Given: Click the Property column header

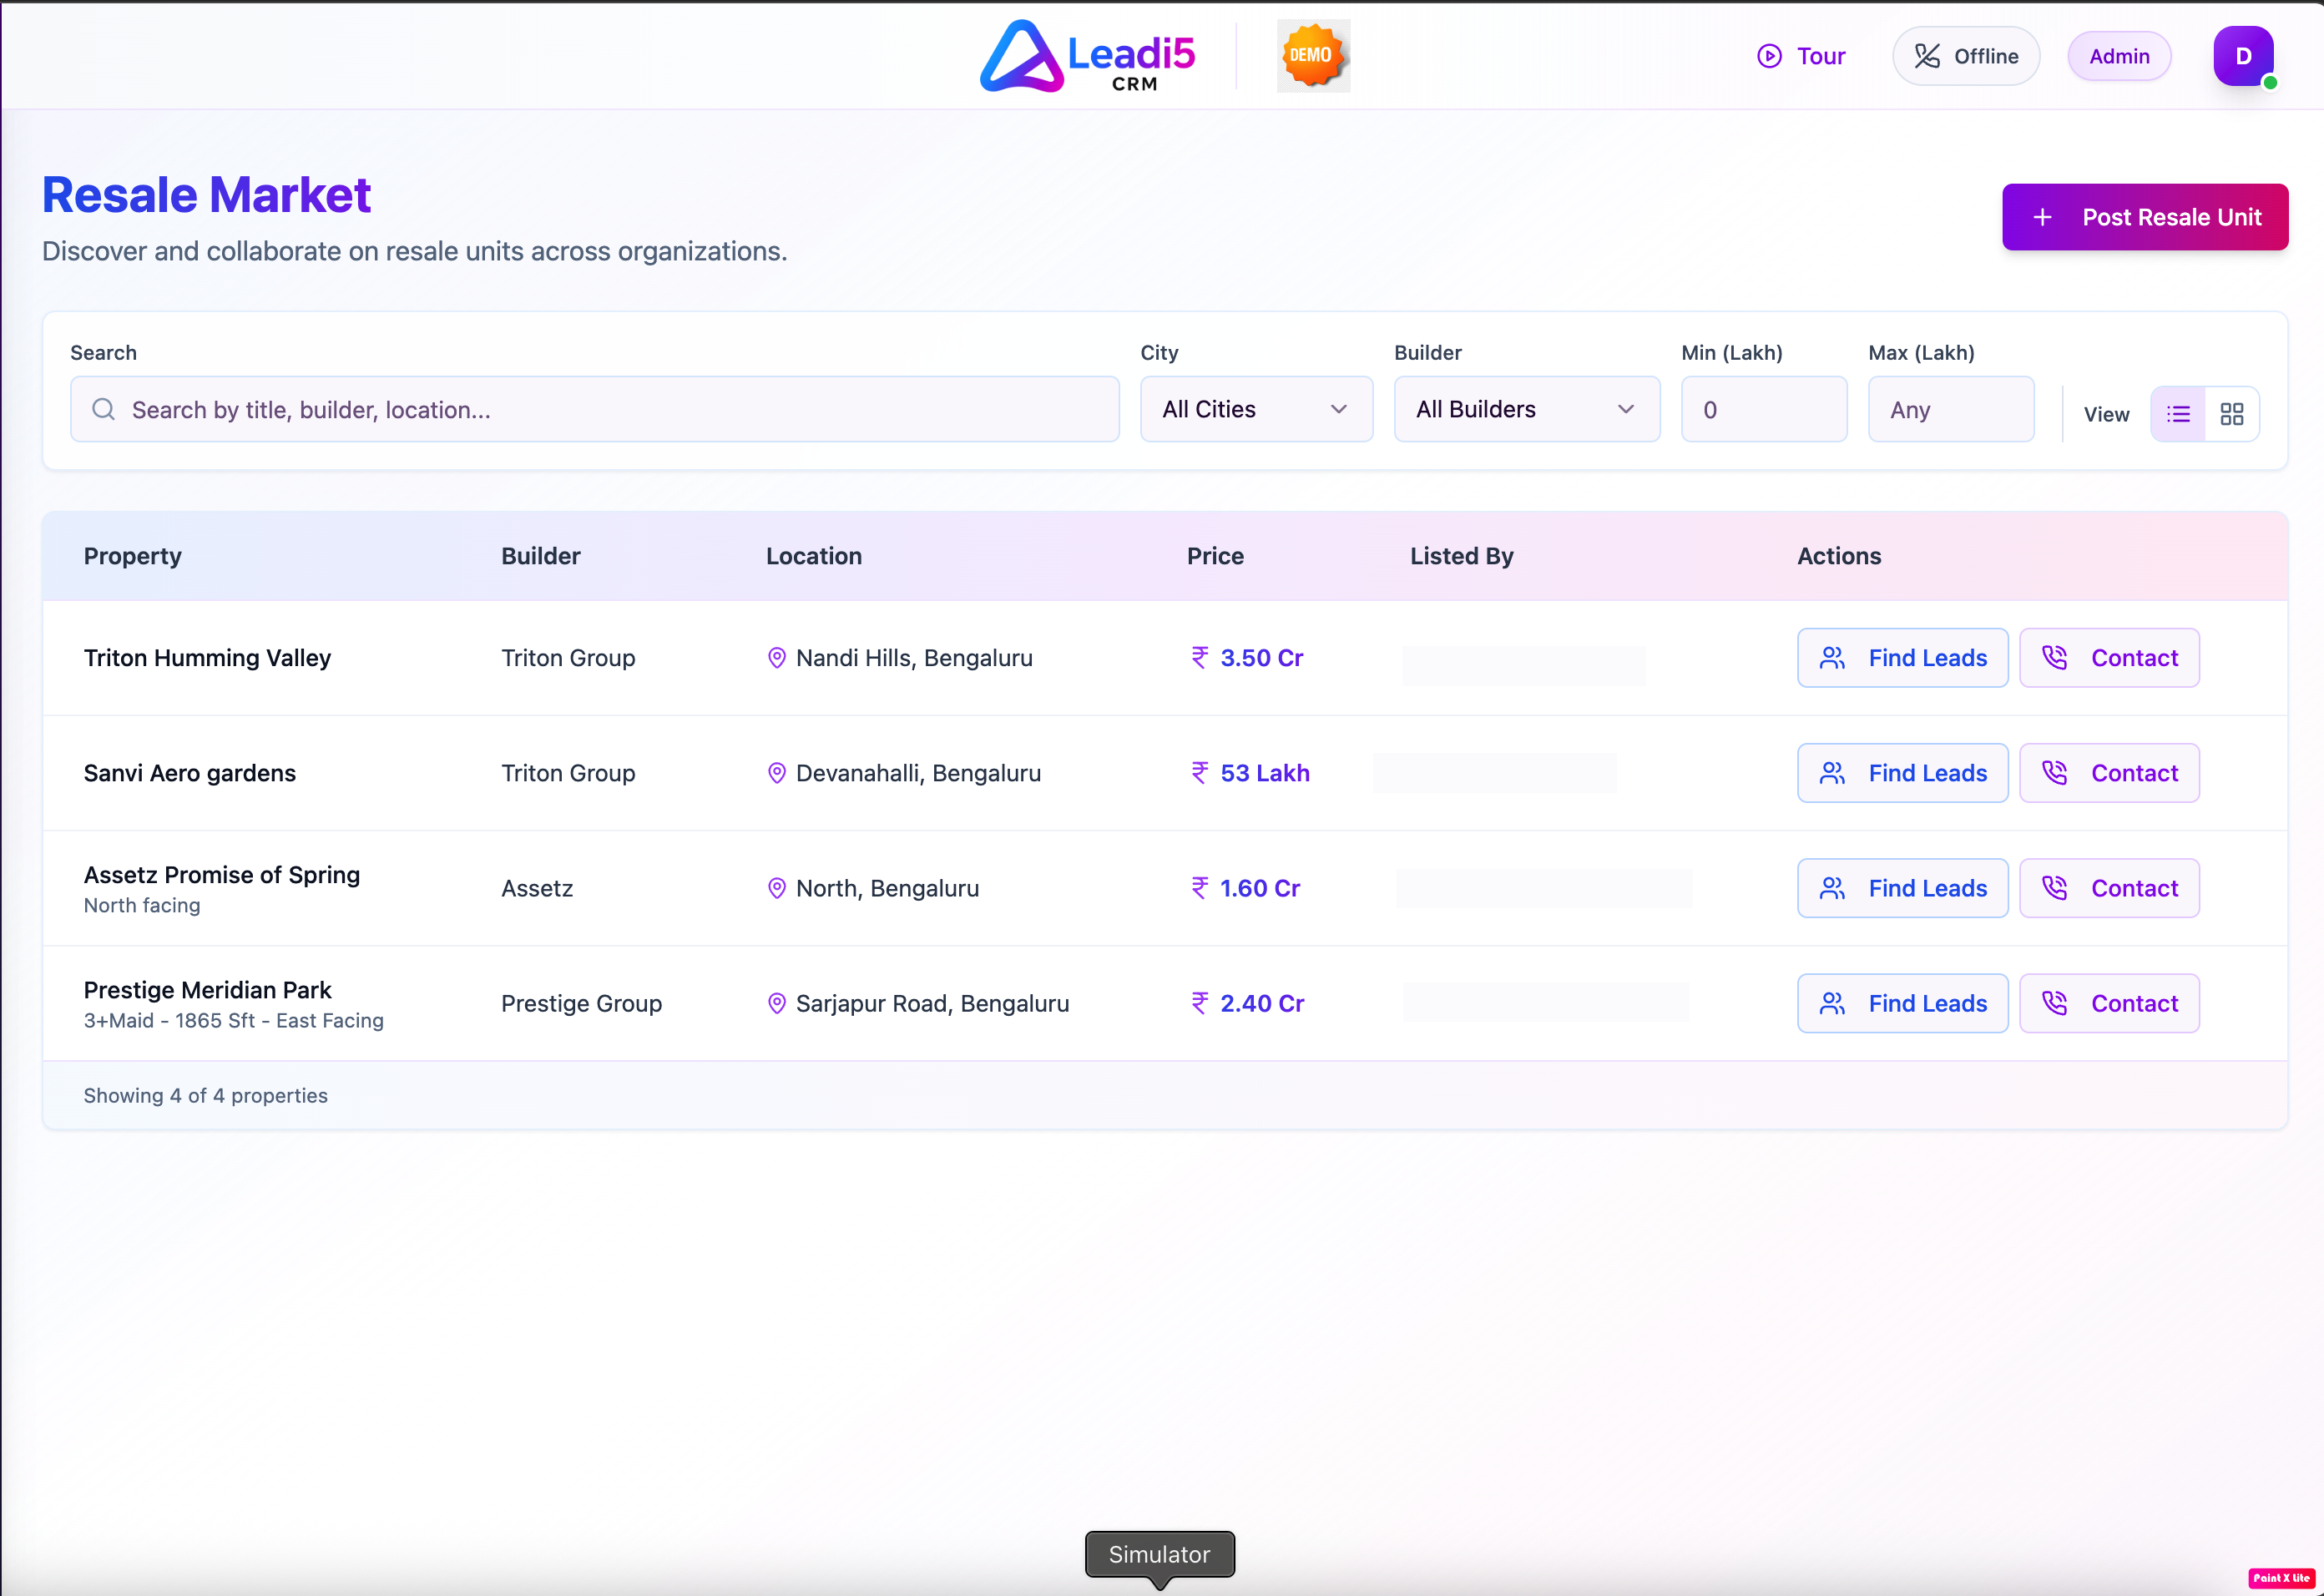Looking at the screenshot, I should point(133,556).
